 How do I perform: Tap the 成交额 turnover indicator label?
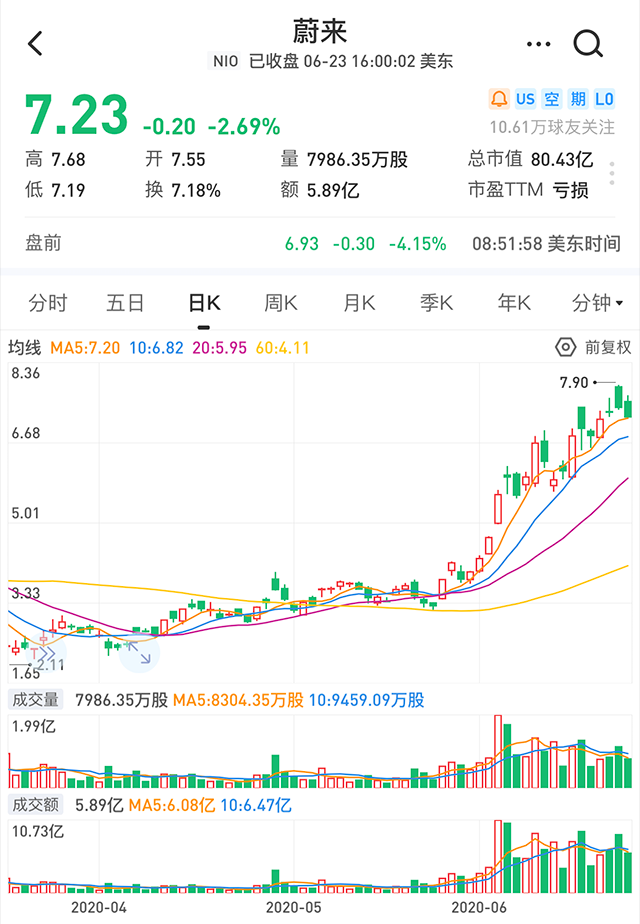(x=35, y=804)
